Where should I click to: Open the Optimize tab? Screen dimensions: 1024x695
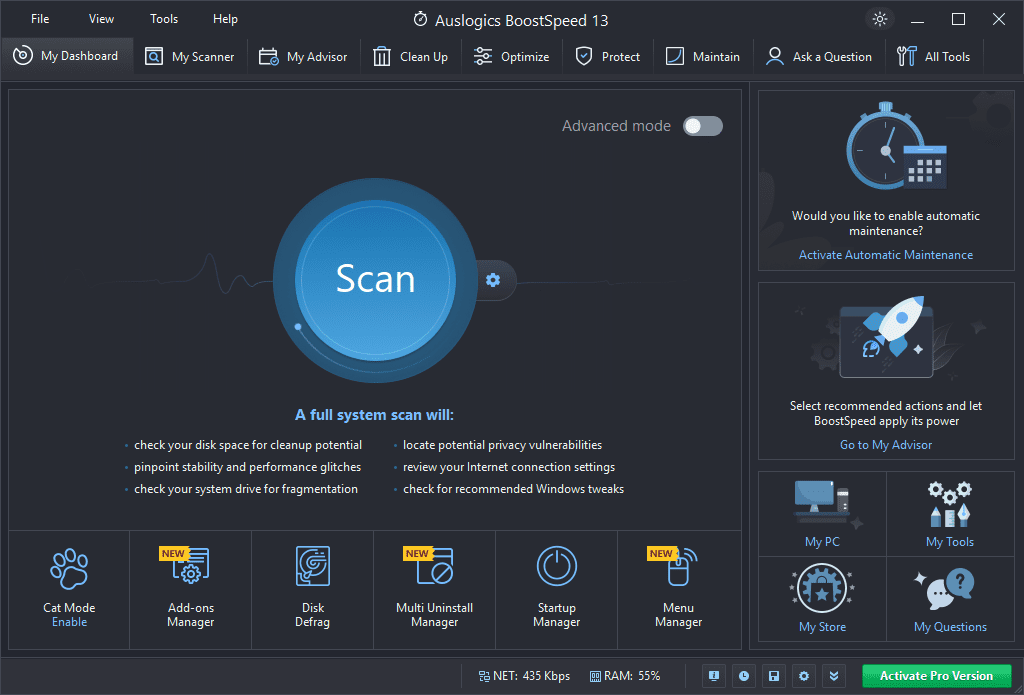tap(511, 57)
